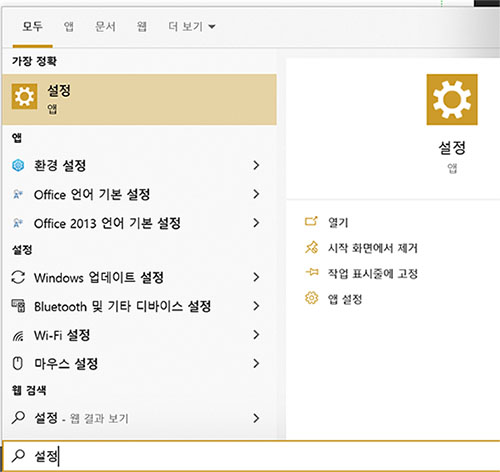Switch to the 문서 tab

[x=105, y=26]
